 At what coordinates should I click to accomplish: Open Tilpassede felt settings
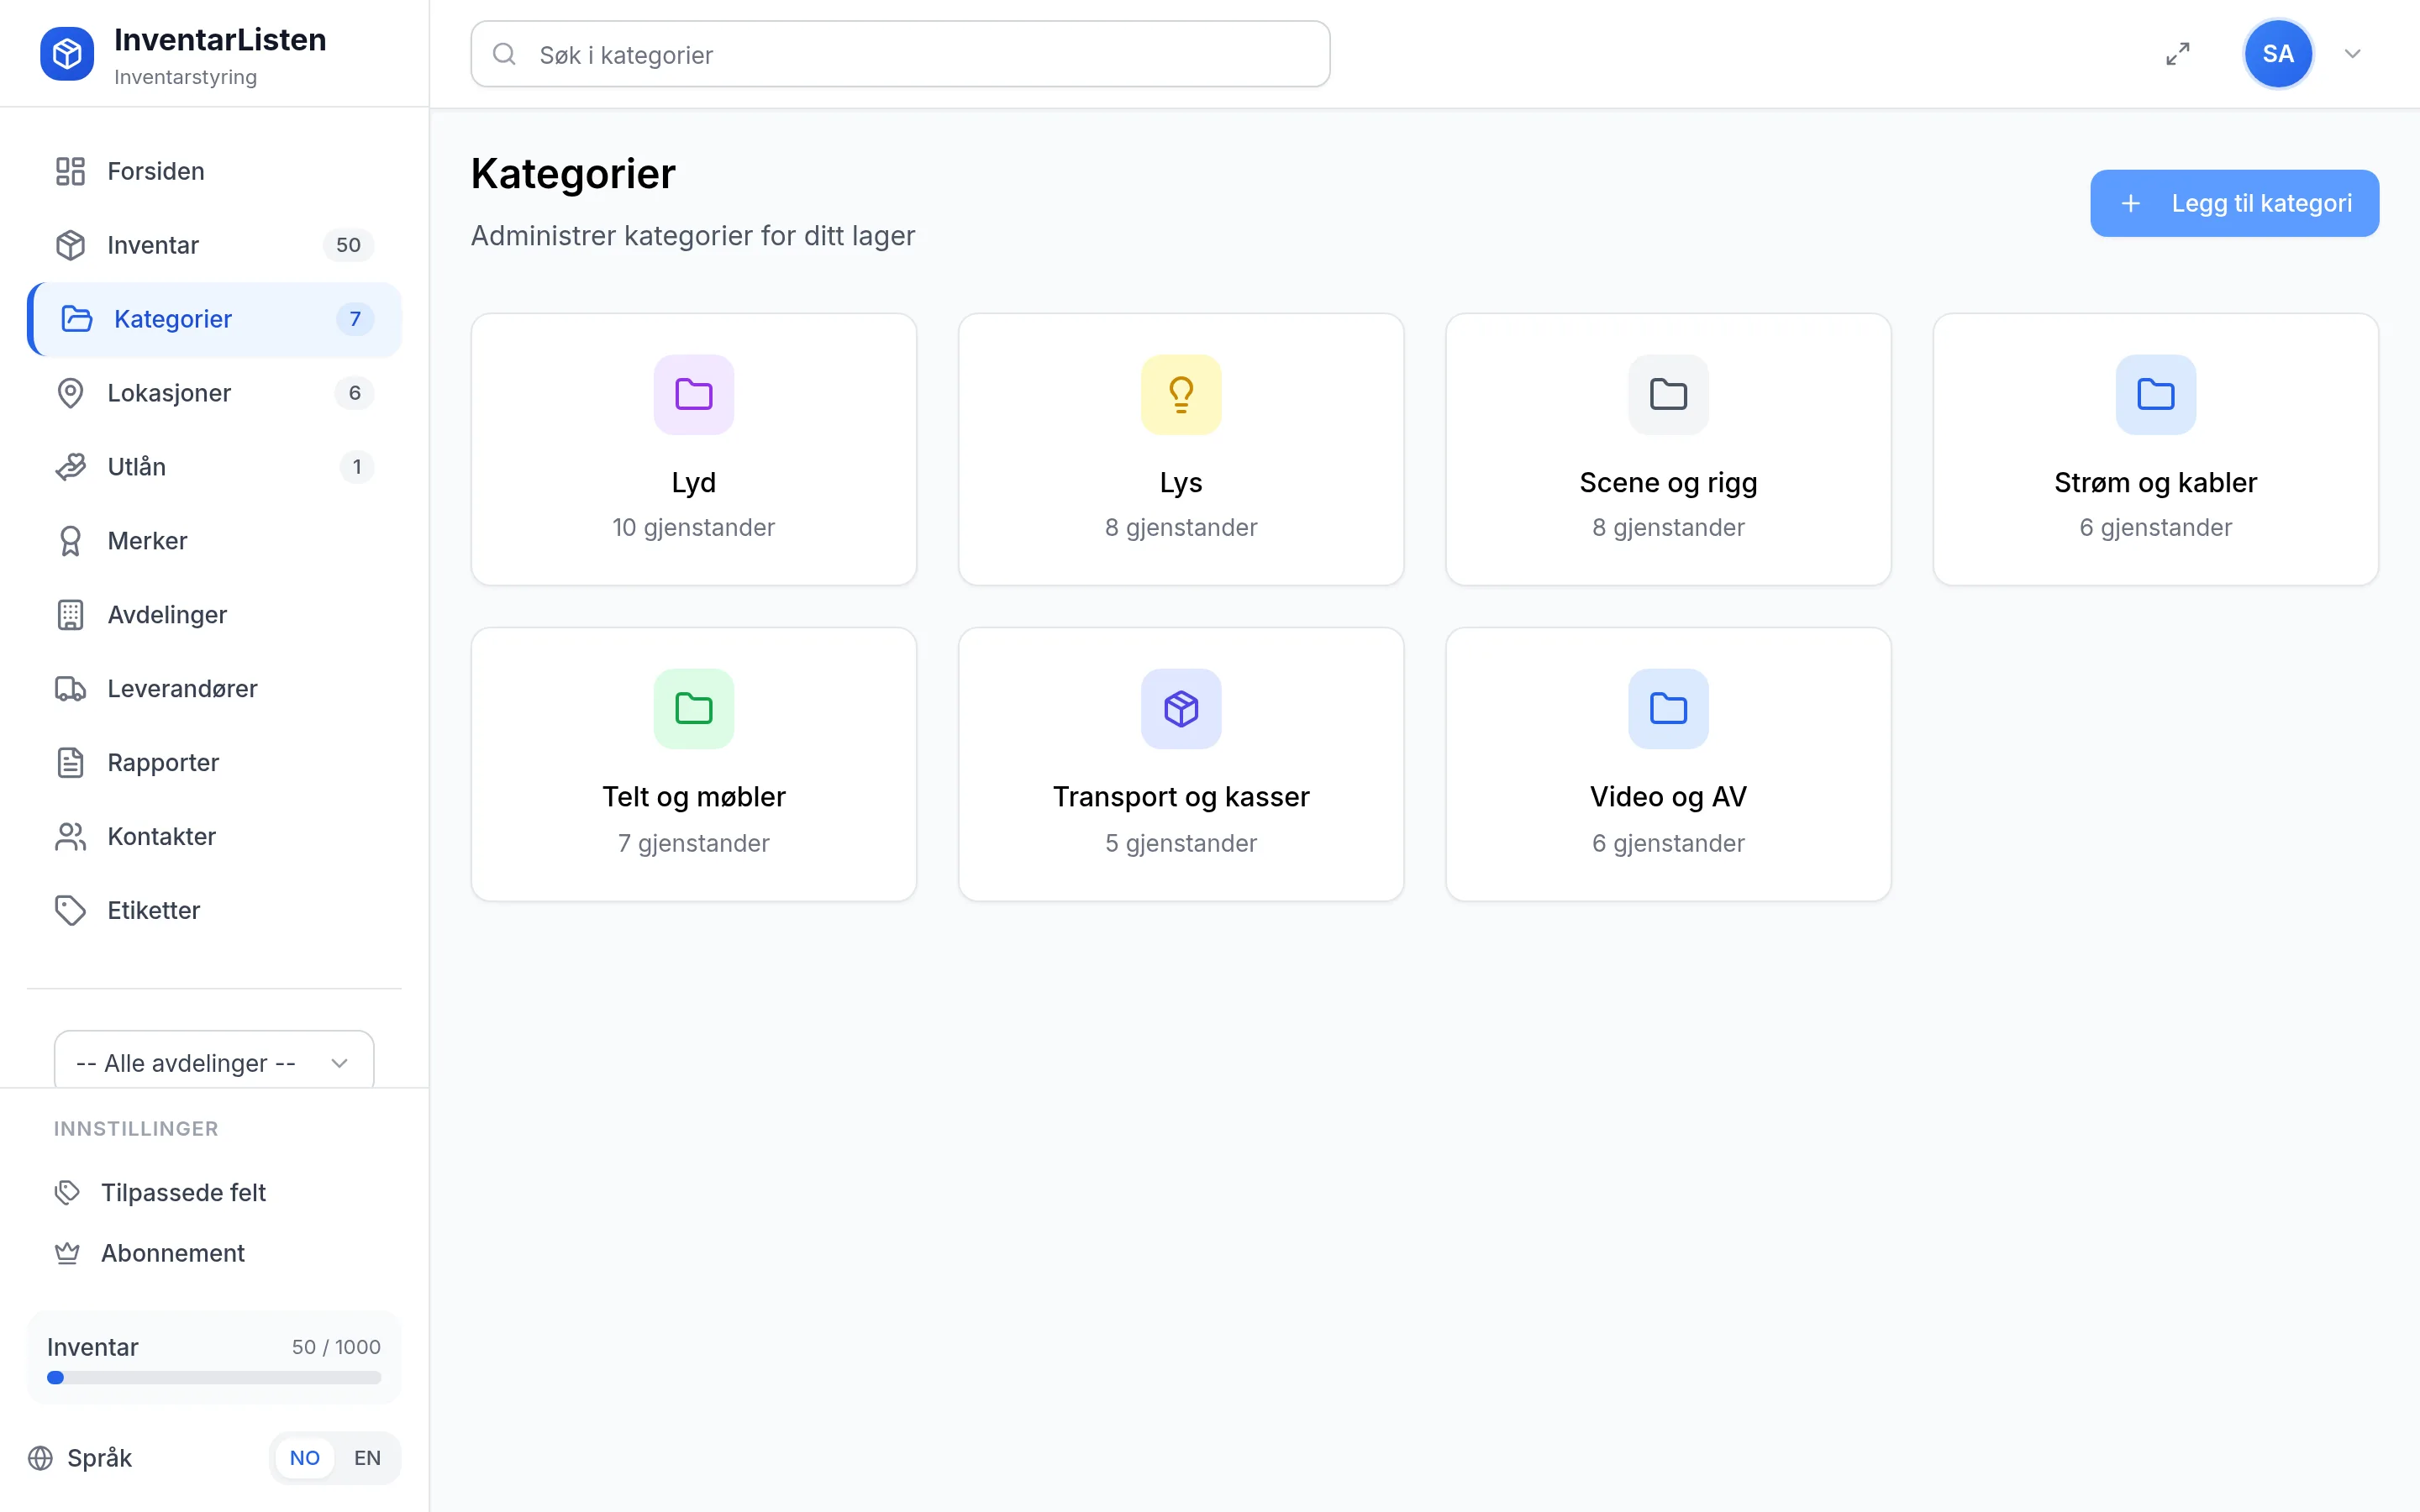click(x=214, y=1193)
